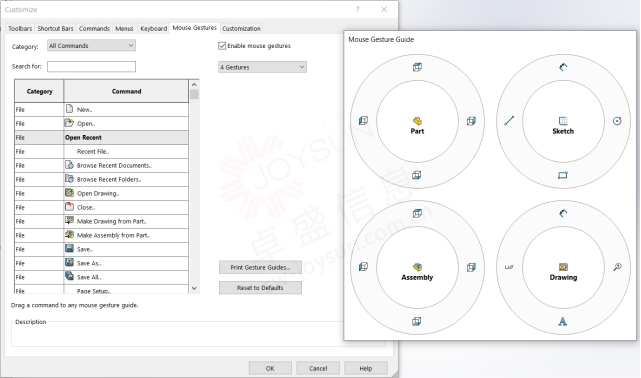The height and width of the screenshot is (378, 641).
Task: Toggle the Enable mouse gestures checkbox
Action: pos(222,46)
